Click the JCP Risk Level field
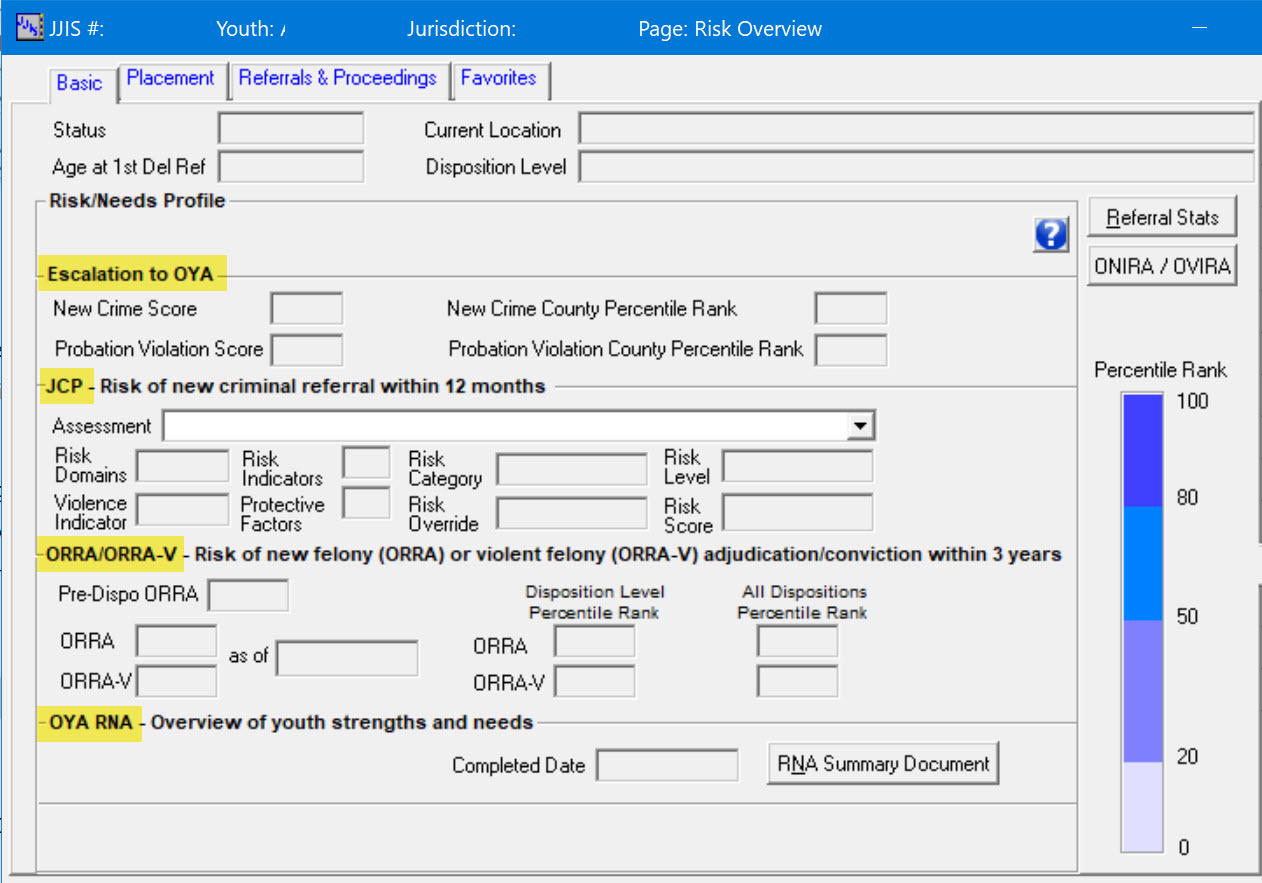 pos(797,466)
